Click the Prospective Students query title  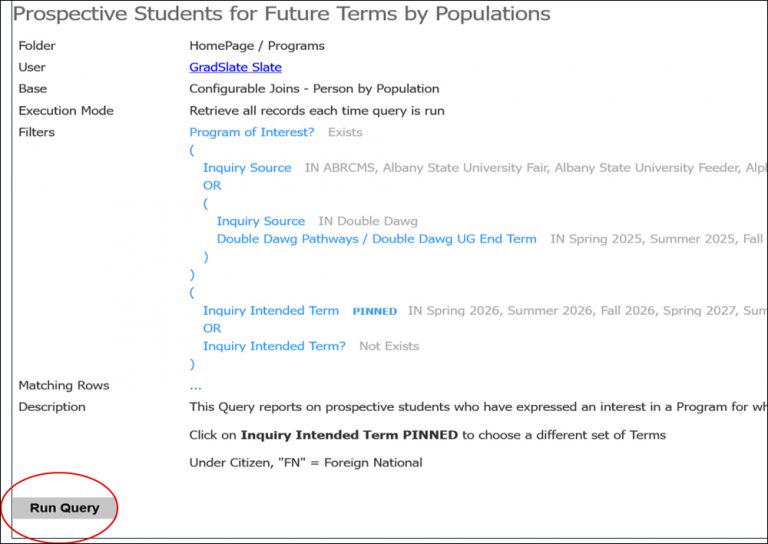pos(281,14)
